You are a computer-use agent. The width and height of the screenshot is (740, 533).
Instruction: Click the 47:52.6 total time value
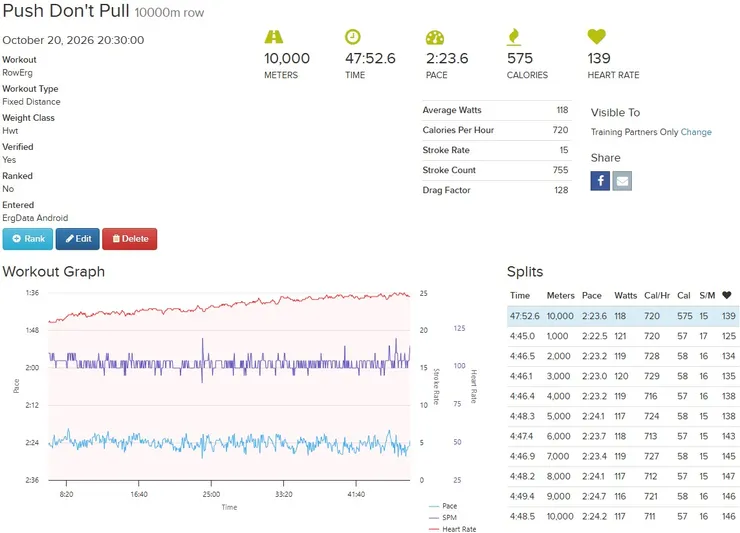point(370,59)
